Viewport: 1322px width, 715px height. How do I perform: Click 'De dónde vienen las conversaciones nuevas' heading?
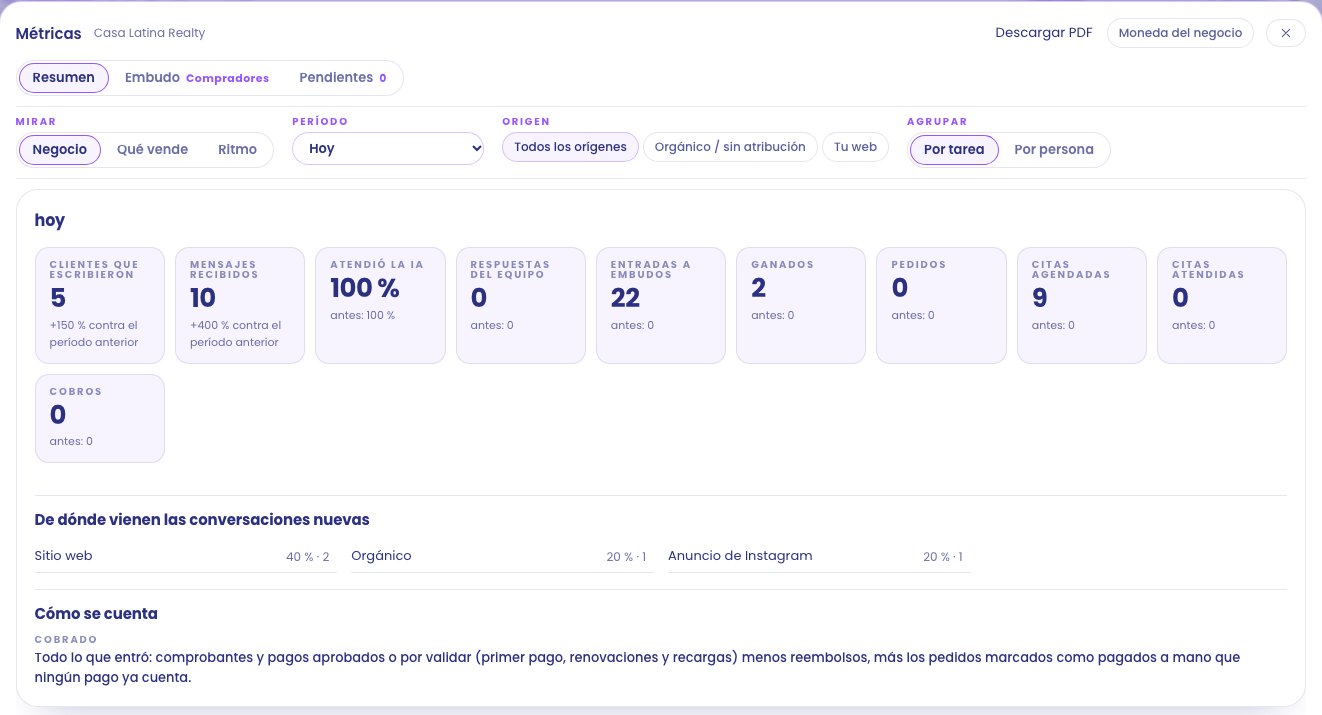tap(202, 520)
